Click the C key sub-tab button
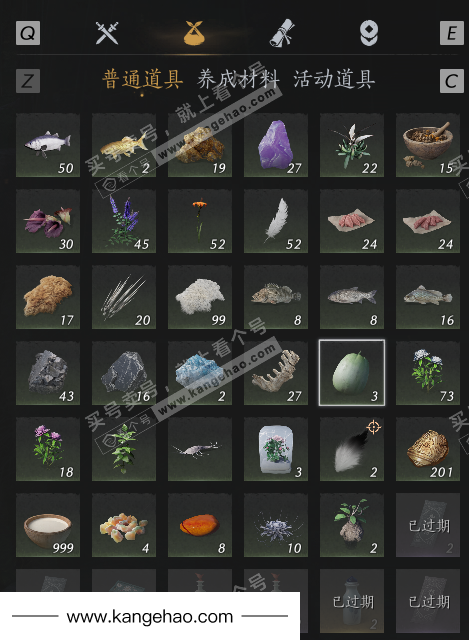 (x=452, y=81)
